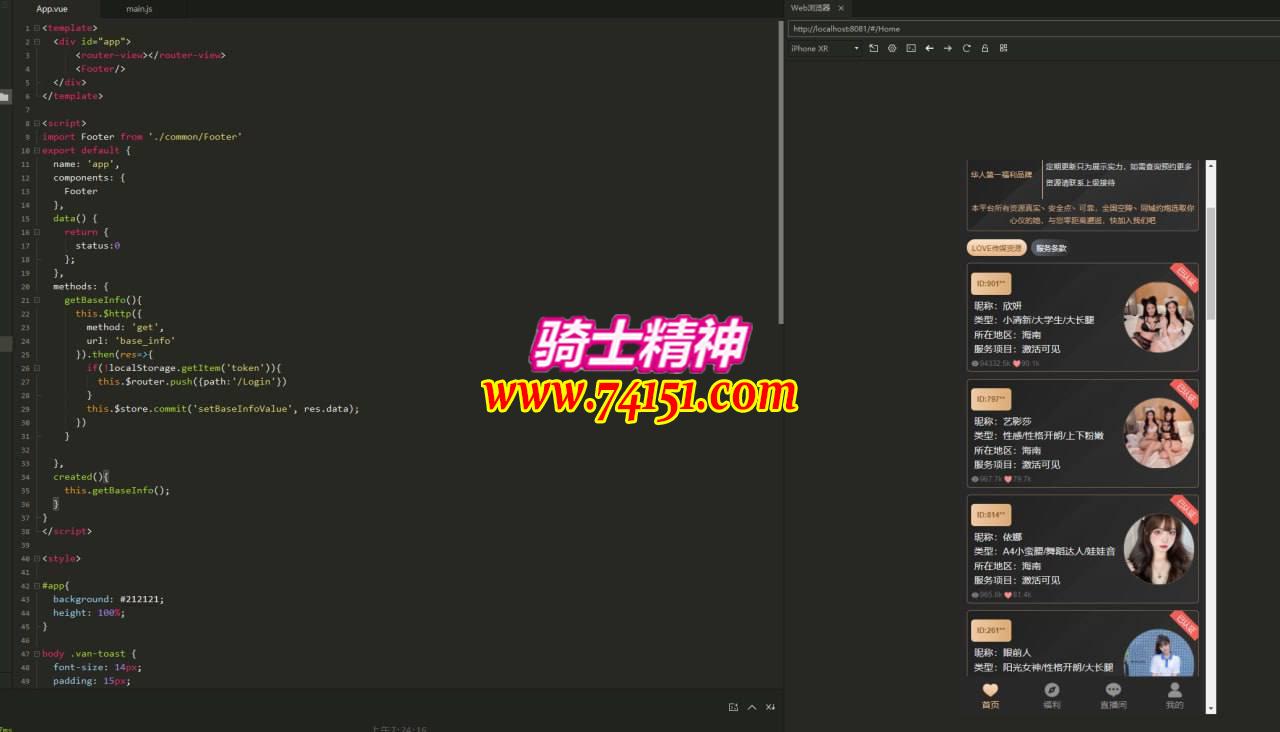
Task: Open the iPhone XR device dropdown
Action: coord(825,48)
